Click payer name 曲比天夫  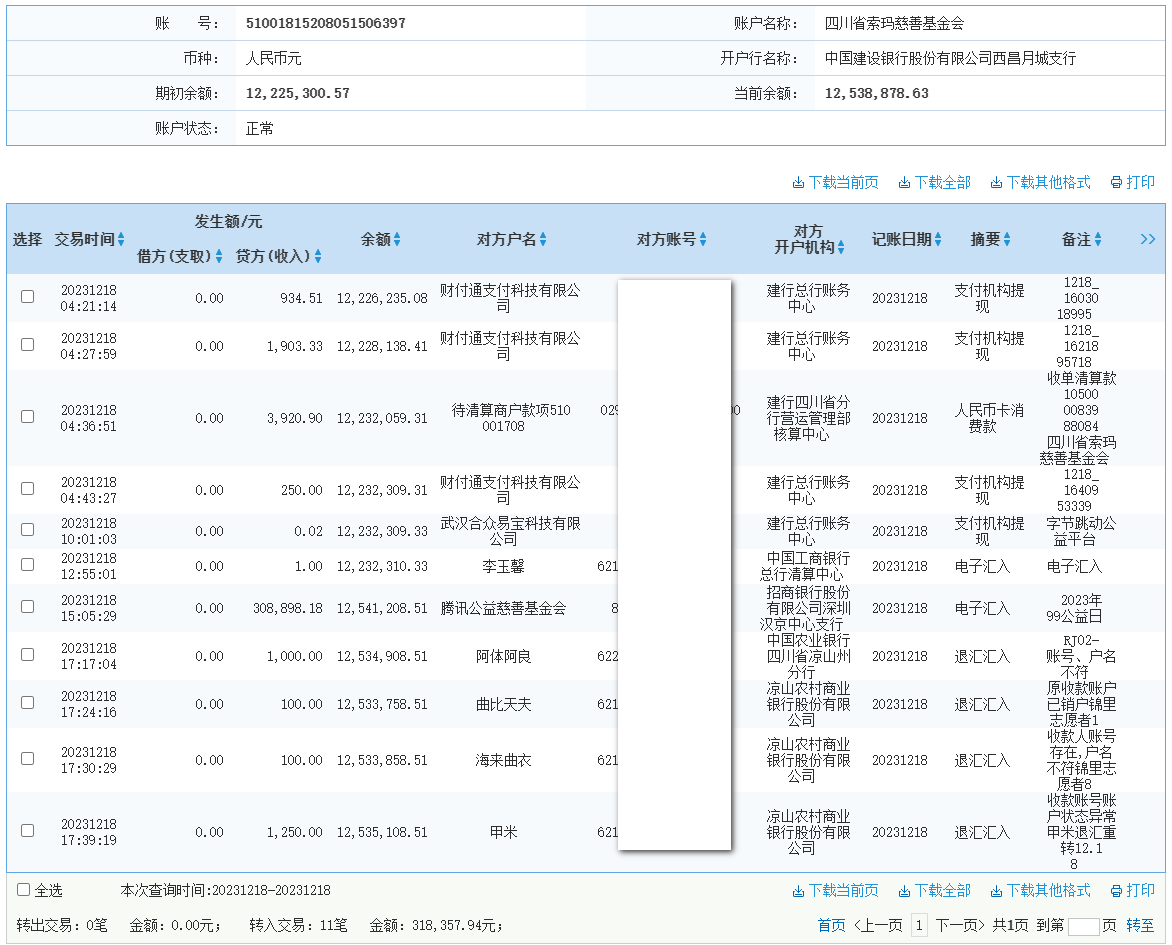[503, 704]
